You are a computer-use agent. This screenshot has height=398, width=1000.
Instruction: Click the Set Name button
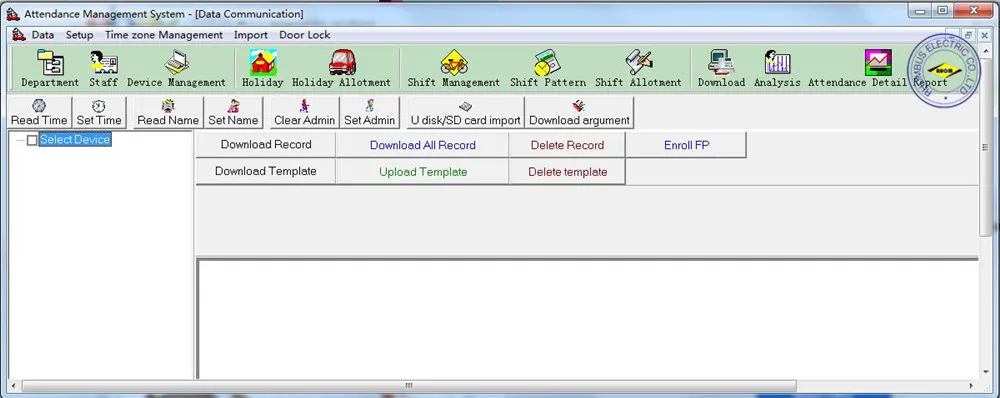click(233, 113)
